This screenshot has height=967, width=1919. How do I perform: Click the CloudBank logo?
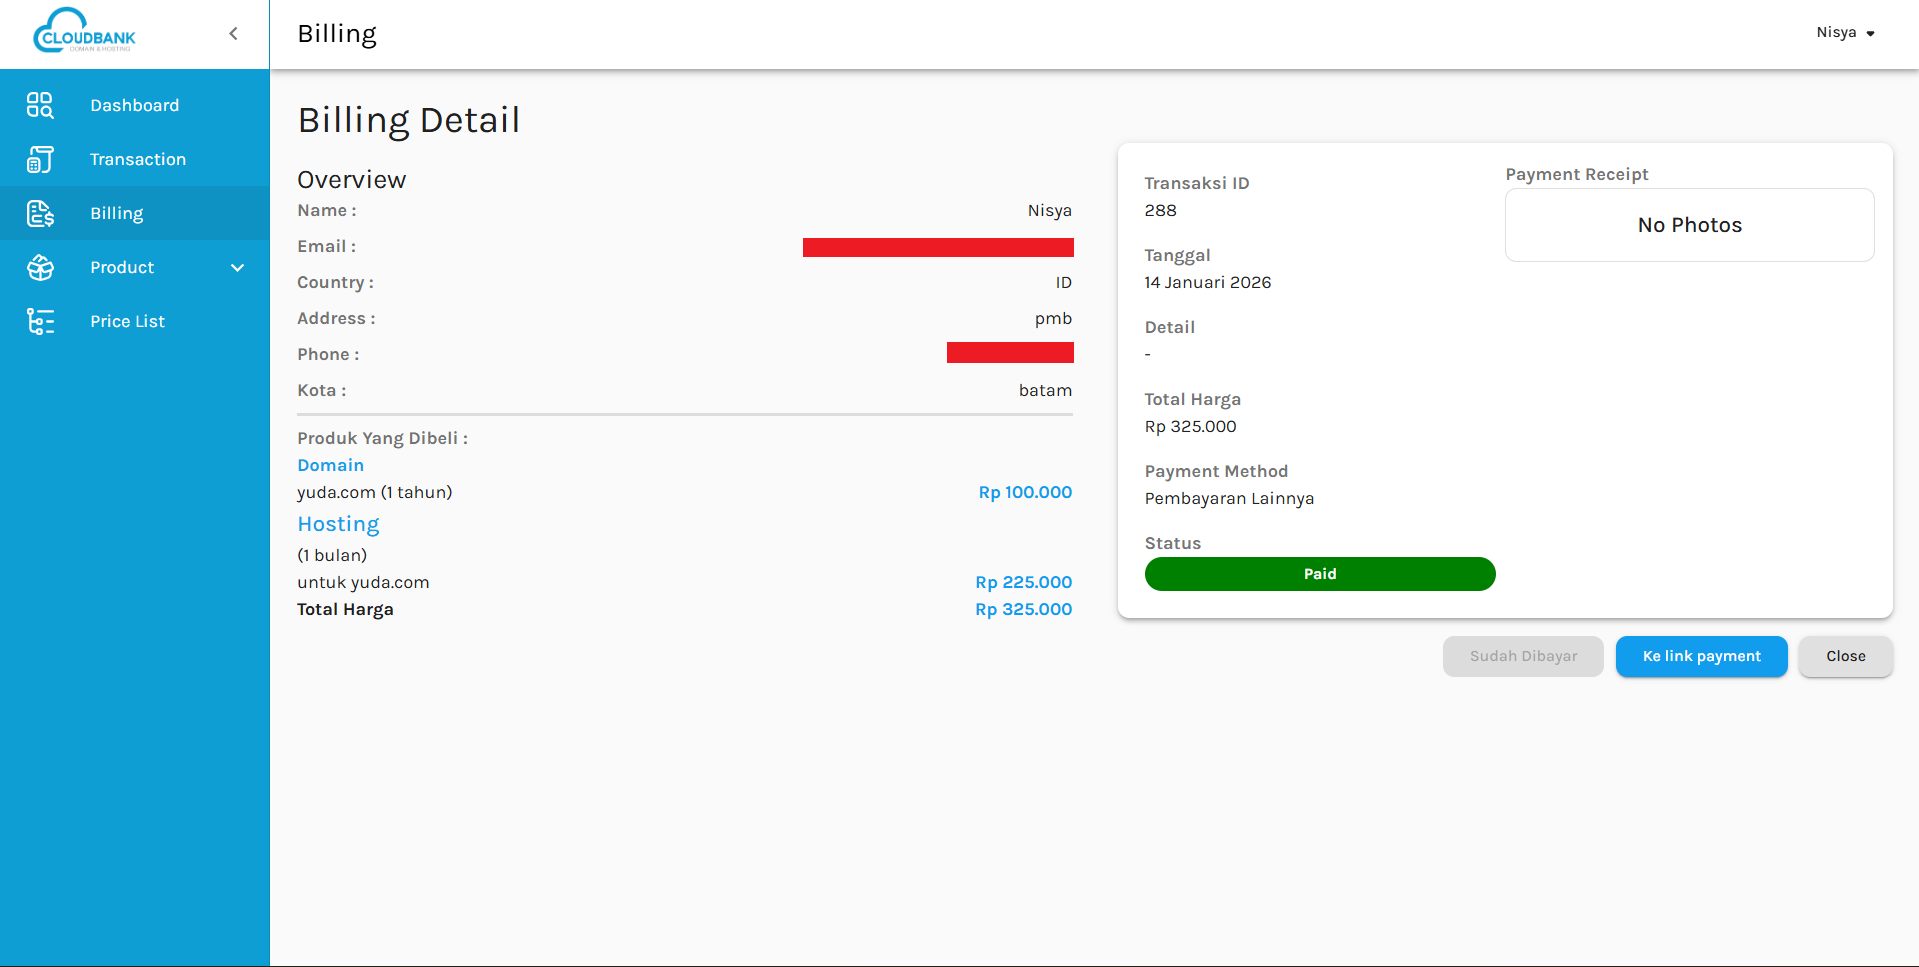coord(84,32)
